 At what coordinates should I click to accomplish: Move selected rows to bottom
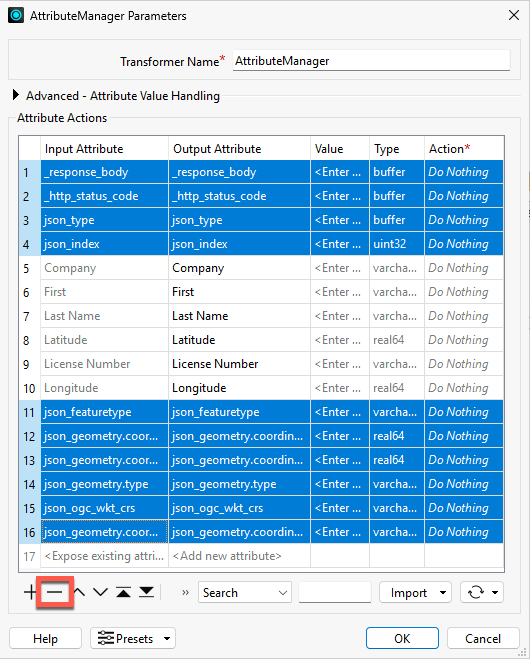(147, 593)
